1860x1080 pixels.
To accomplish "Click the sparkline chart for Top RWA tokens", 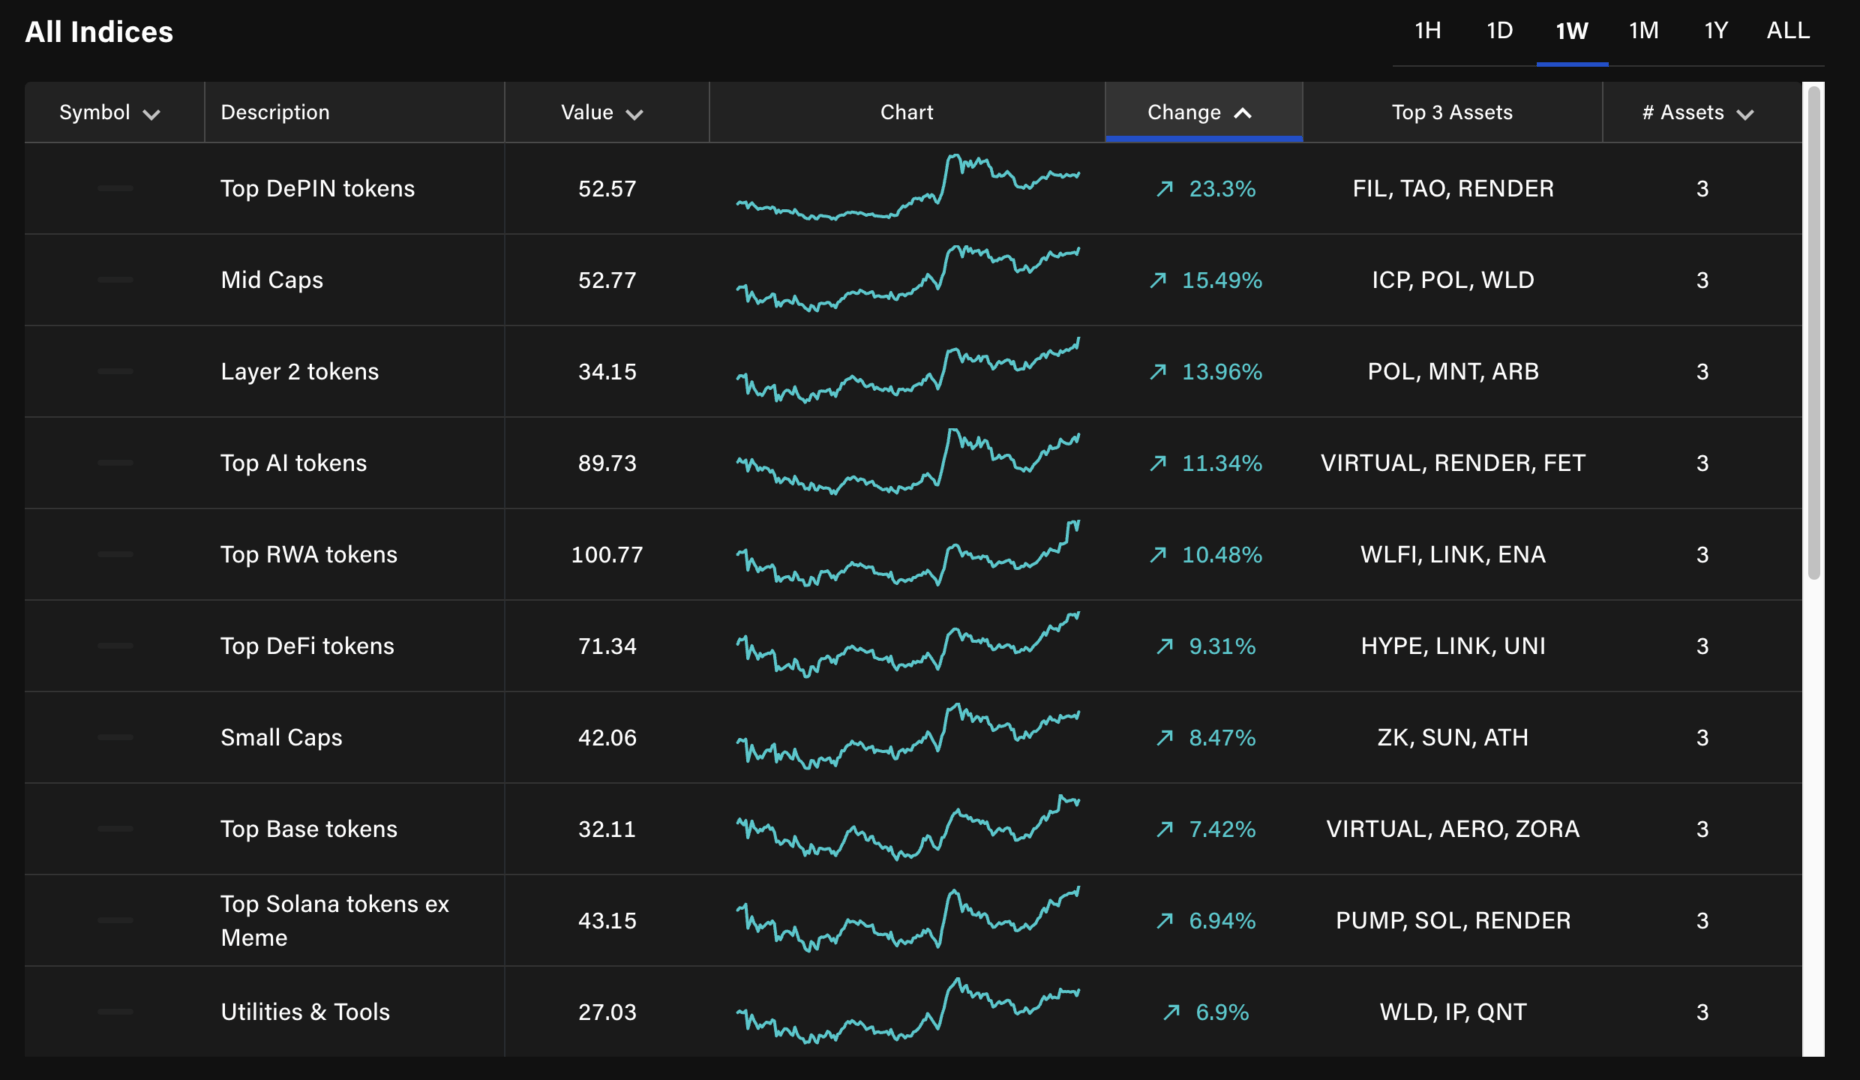I will [x=907, y=554].
